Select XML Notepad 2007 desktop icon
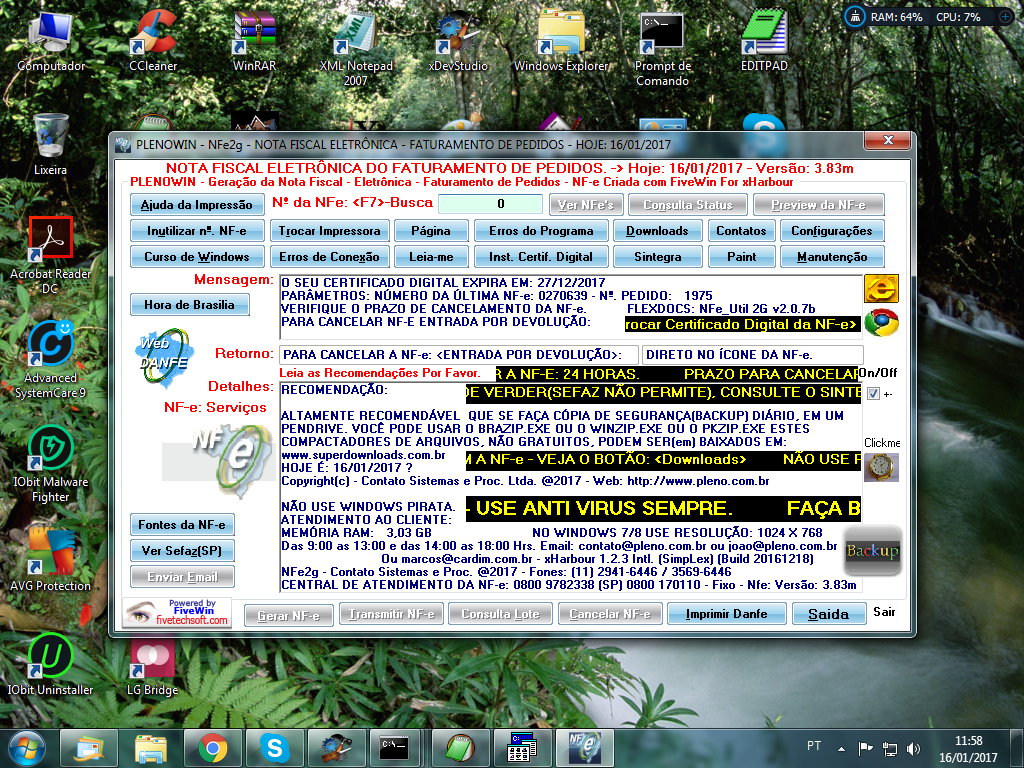This screenshot has height=768, width=1024. 356,48
